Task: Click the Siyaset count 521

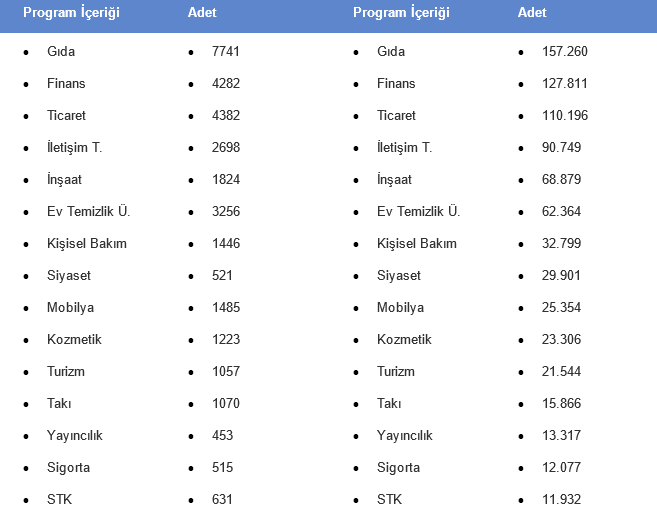Action: pos(222,275)
